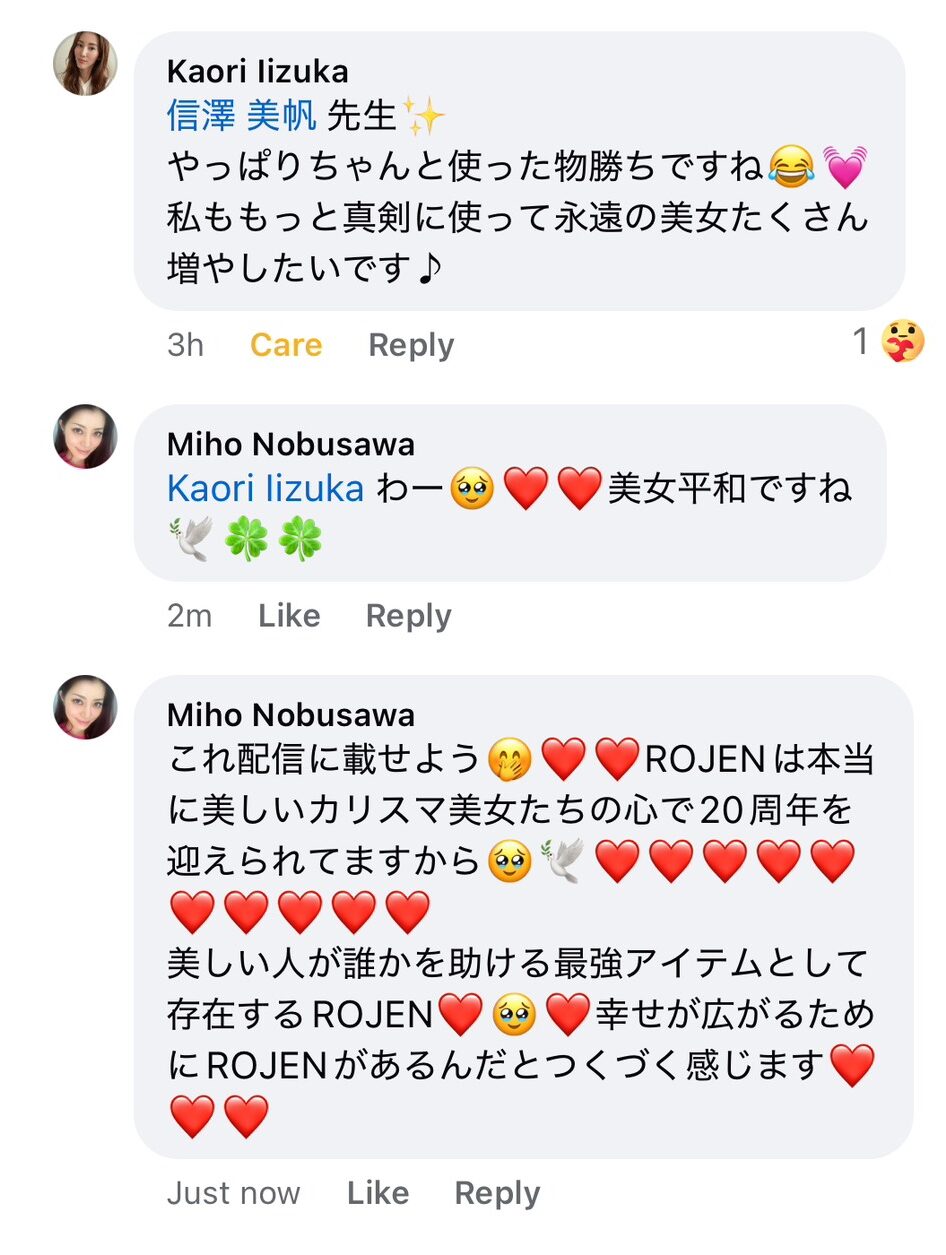Open Miho Nobusawa's name on the last comment
The width and height of the screenshot is (946, 1255).
pyautogui.click(x=290, y=715)
